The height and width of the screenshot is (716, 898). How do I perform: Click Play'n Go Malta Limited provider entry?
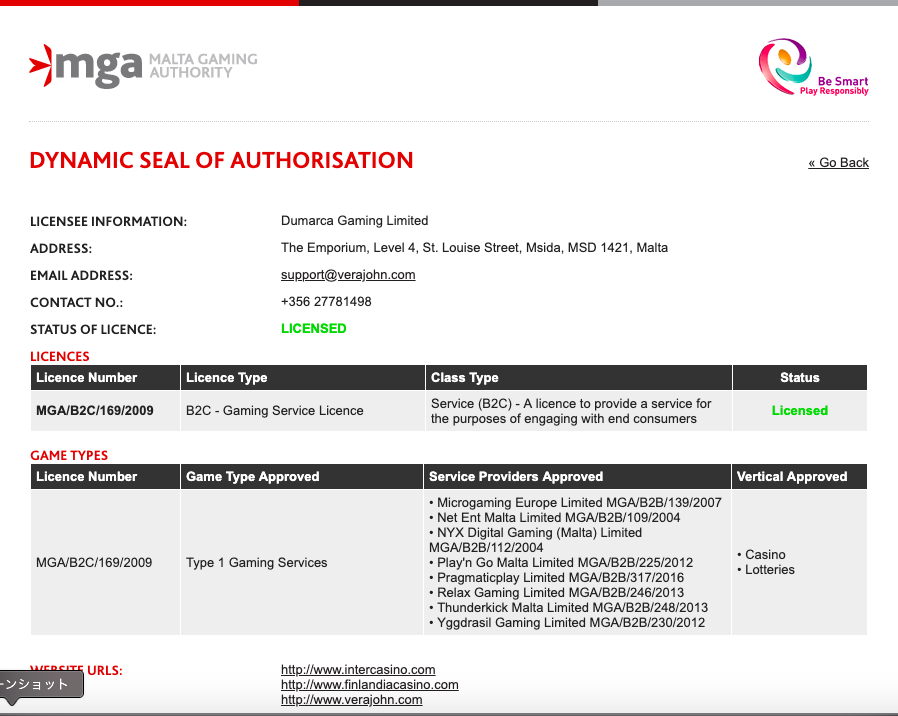tap(561, 562)
